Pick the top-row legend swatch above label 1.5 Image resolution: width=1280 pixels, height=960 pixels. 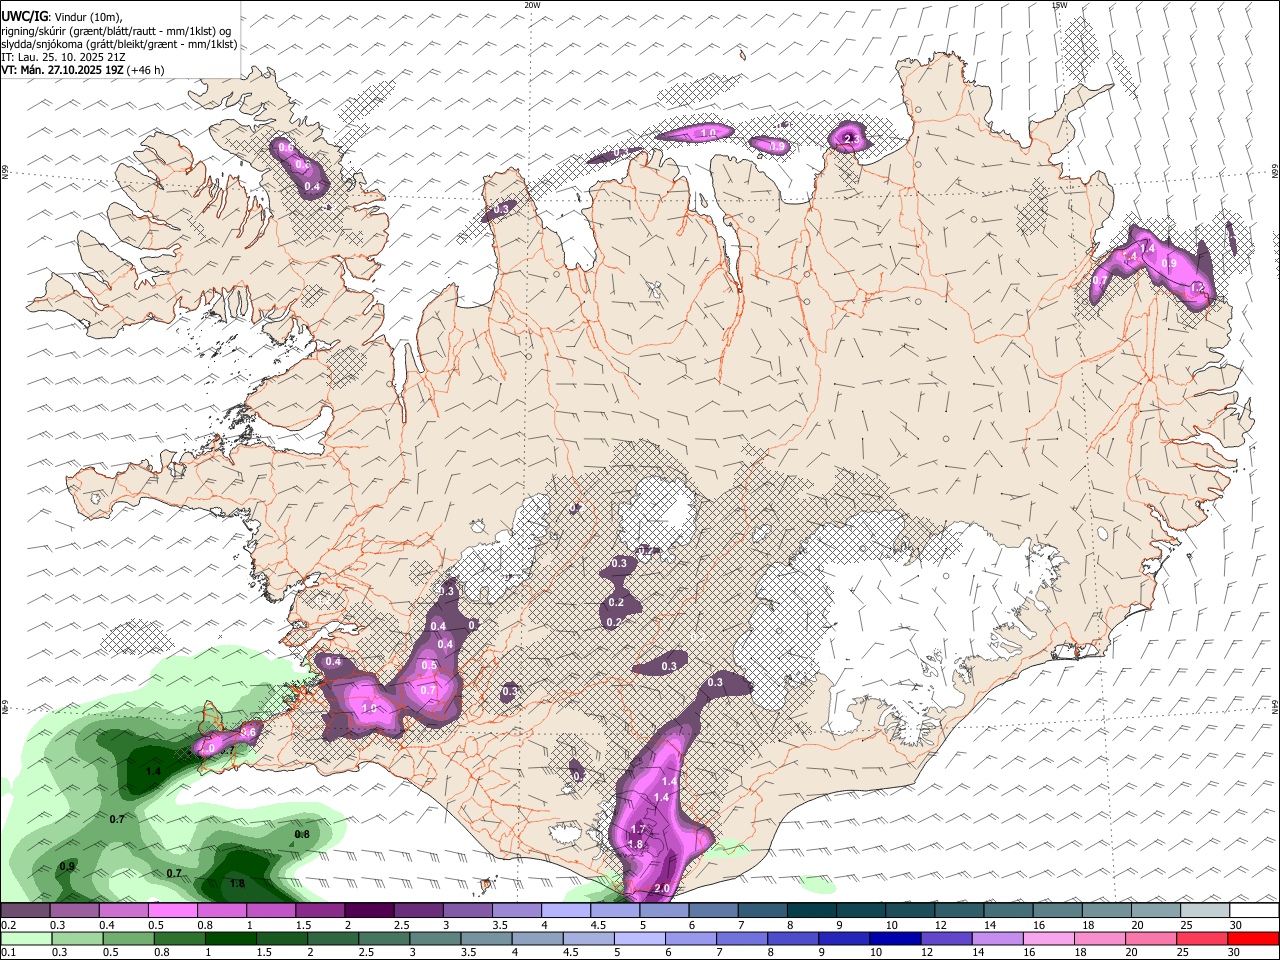coord(319,911)
